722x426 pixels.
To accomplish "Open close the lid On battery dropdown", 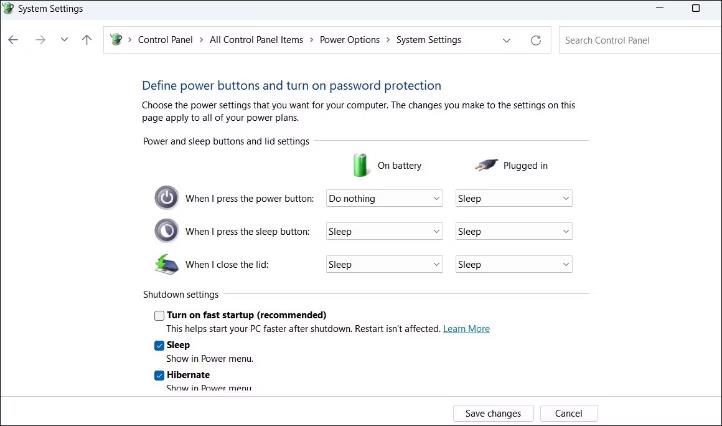I will pos(384,265).
